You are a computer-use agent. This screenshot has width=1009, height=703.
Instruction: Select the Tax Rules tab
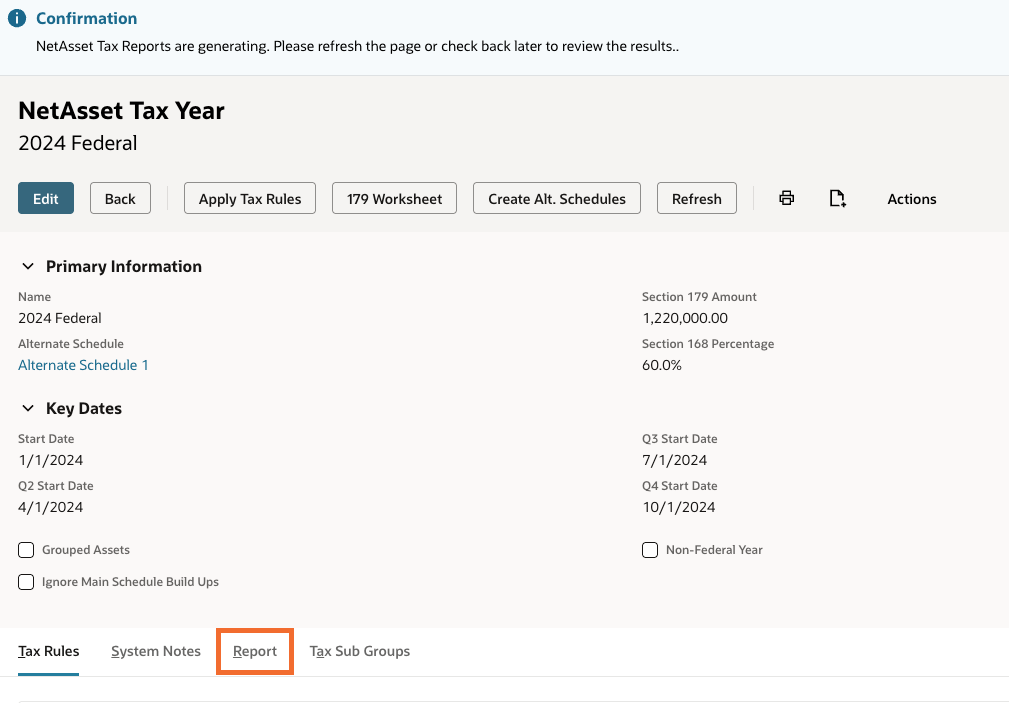(49, 651)
